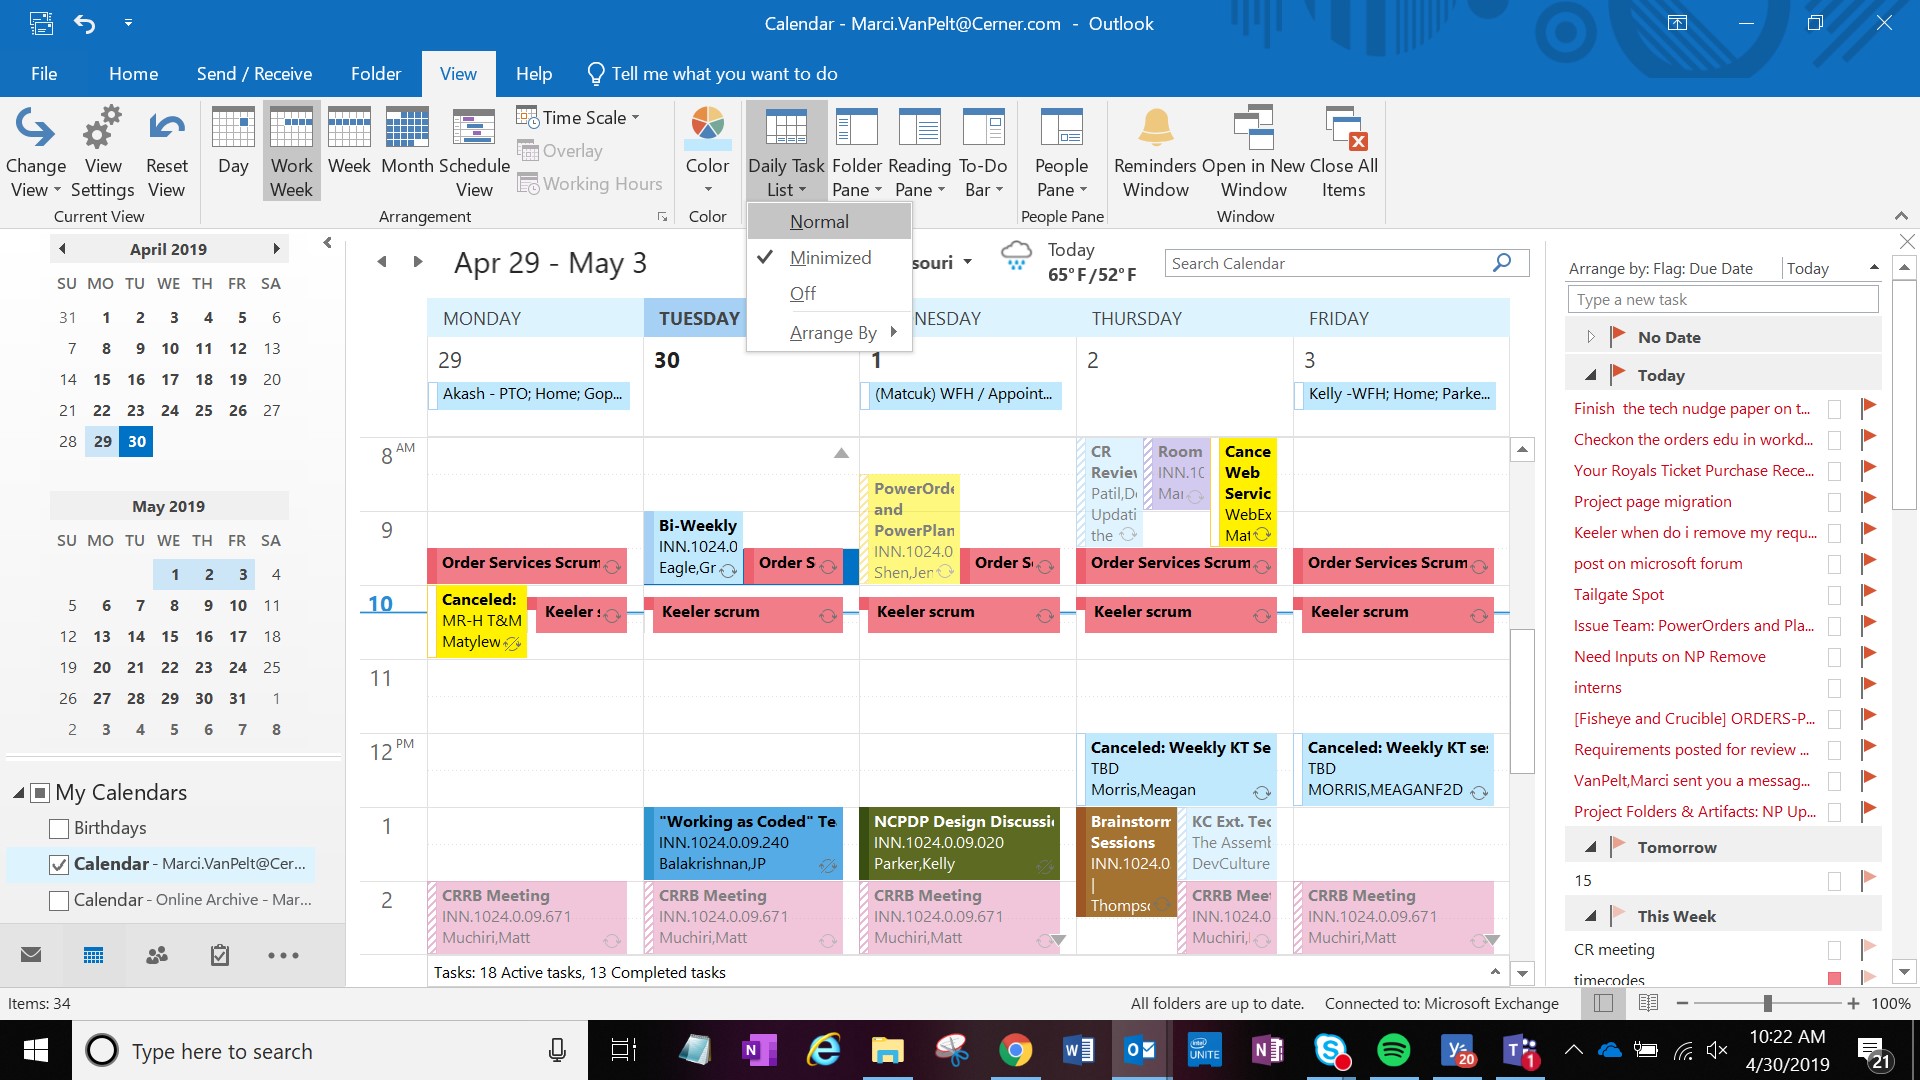Select Normal from Daily Task List menu
Image resolution: width=1920 pixels, height=1080 pixels.
[x=818, y=222]
